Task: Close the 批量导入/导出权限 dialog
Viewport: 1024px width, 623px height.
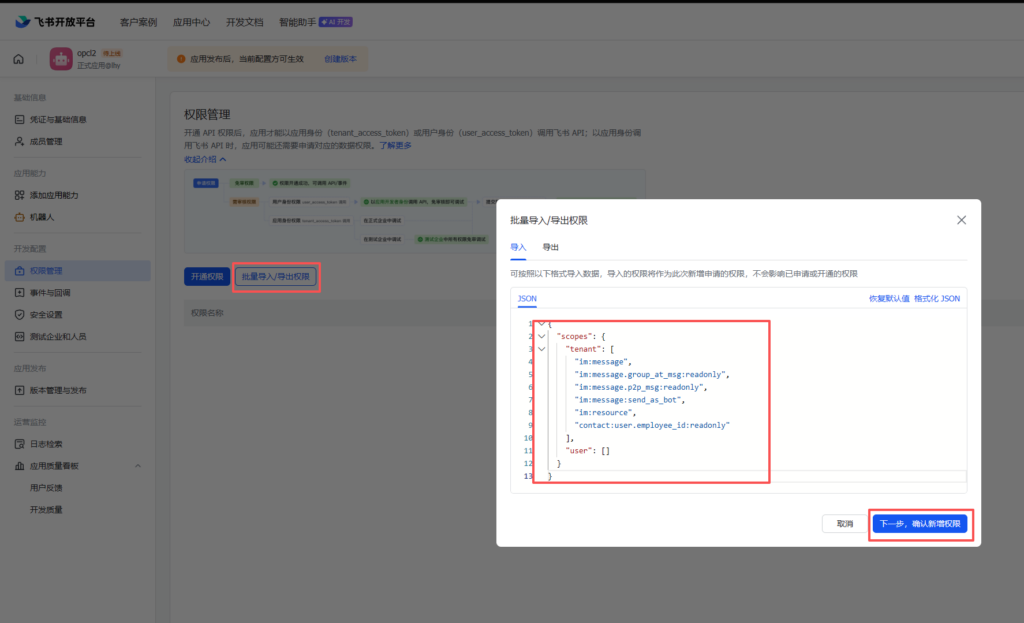Action: (x=961, y=220)
